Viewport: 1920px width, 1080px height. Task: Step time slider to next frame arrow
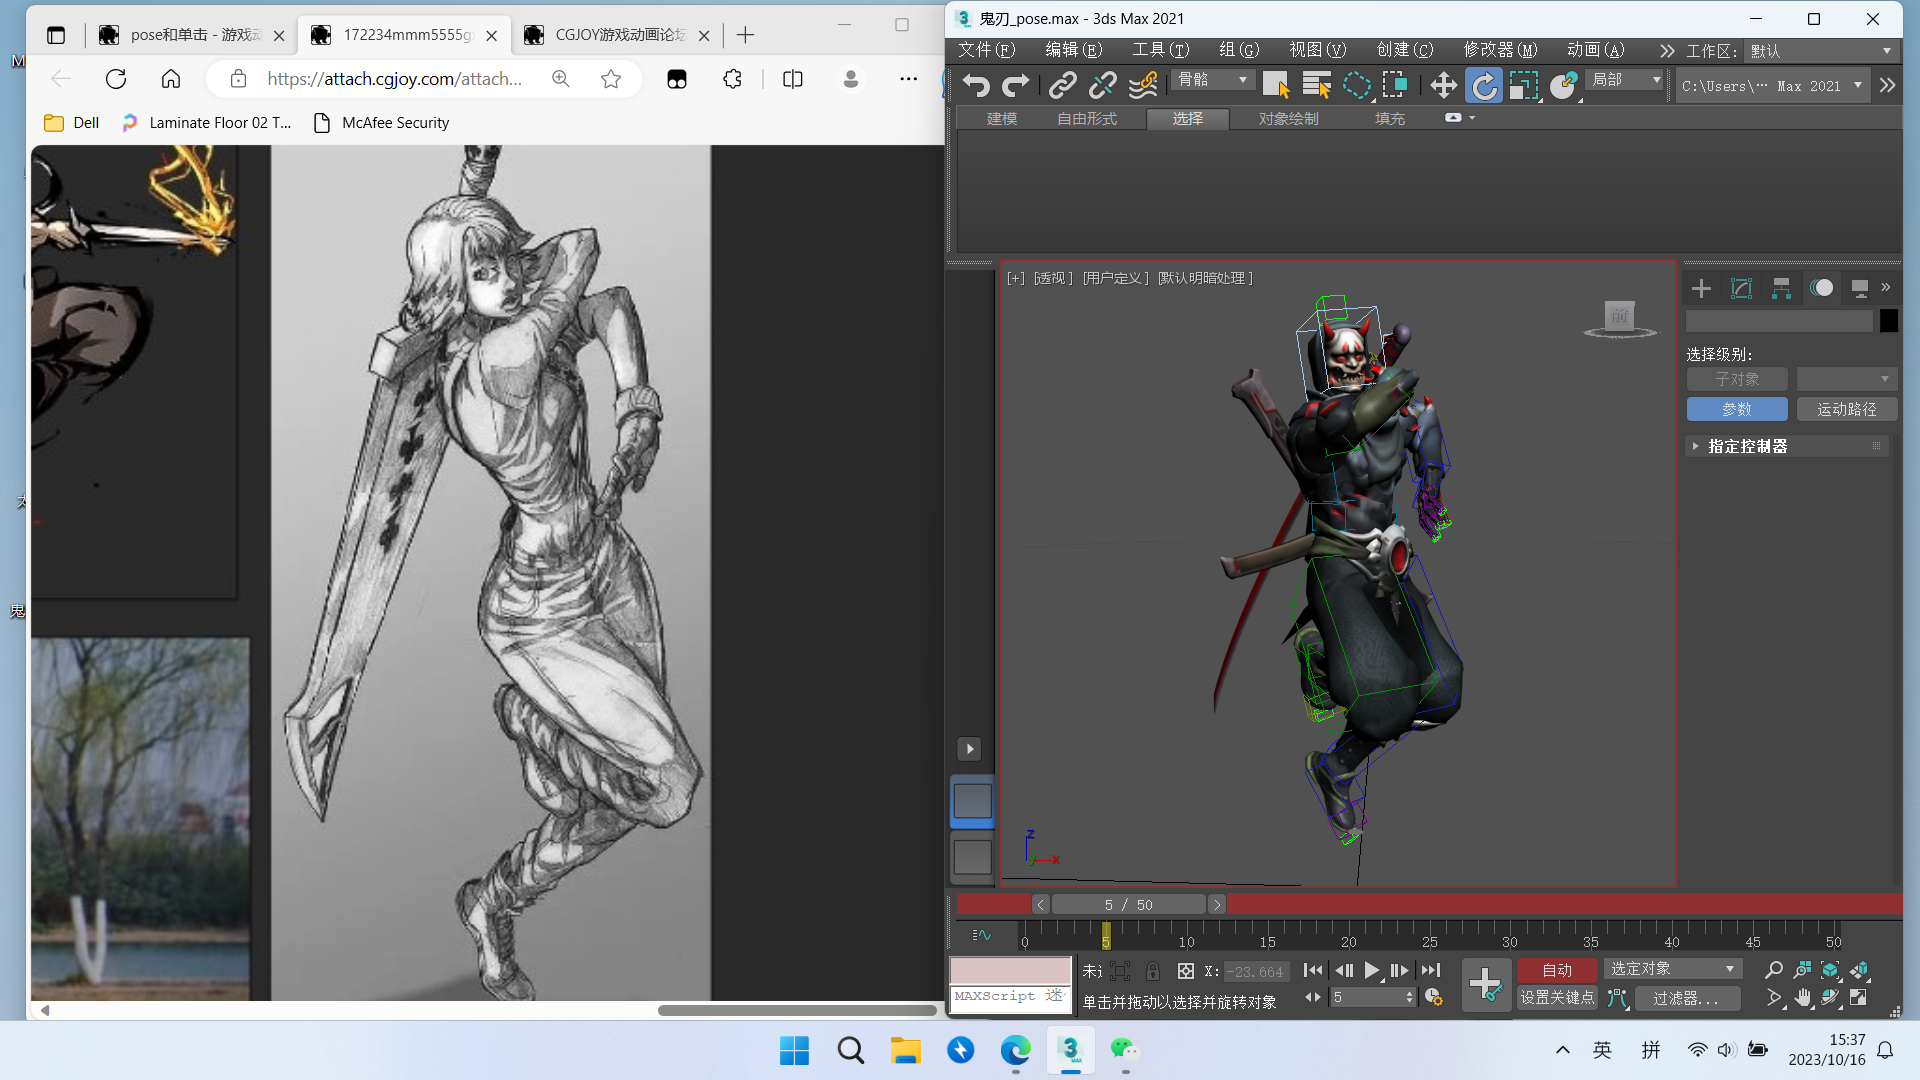[1217, 904]
